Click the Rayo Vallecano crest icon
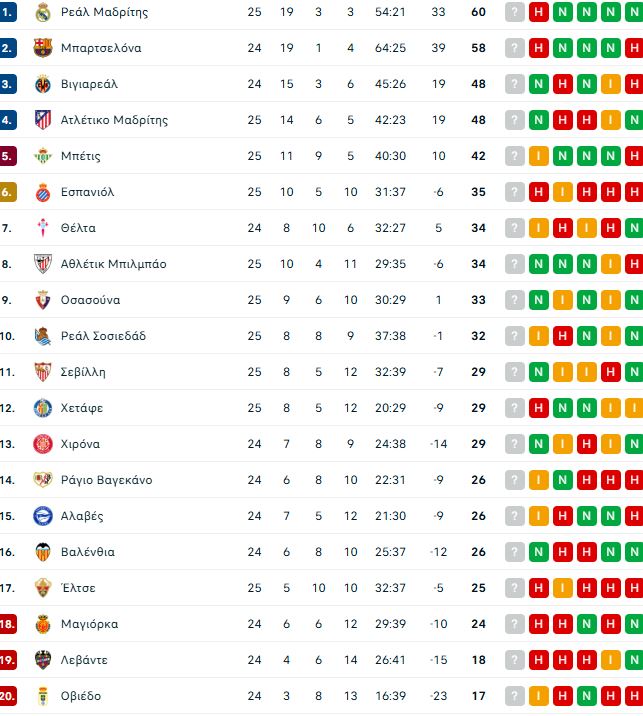 pos(42,480)
